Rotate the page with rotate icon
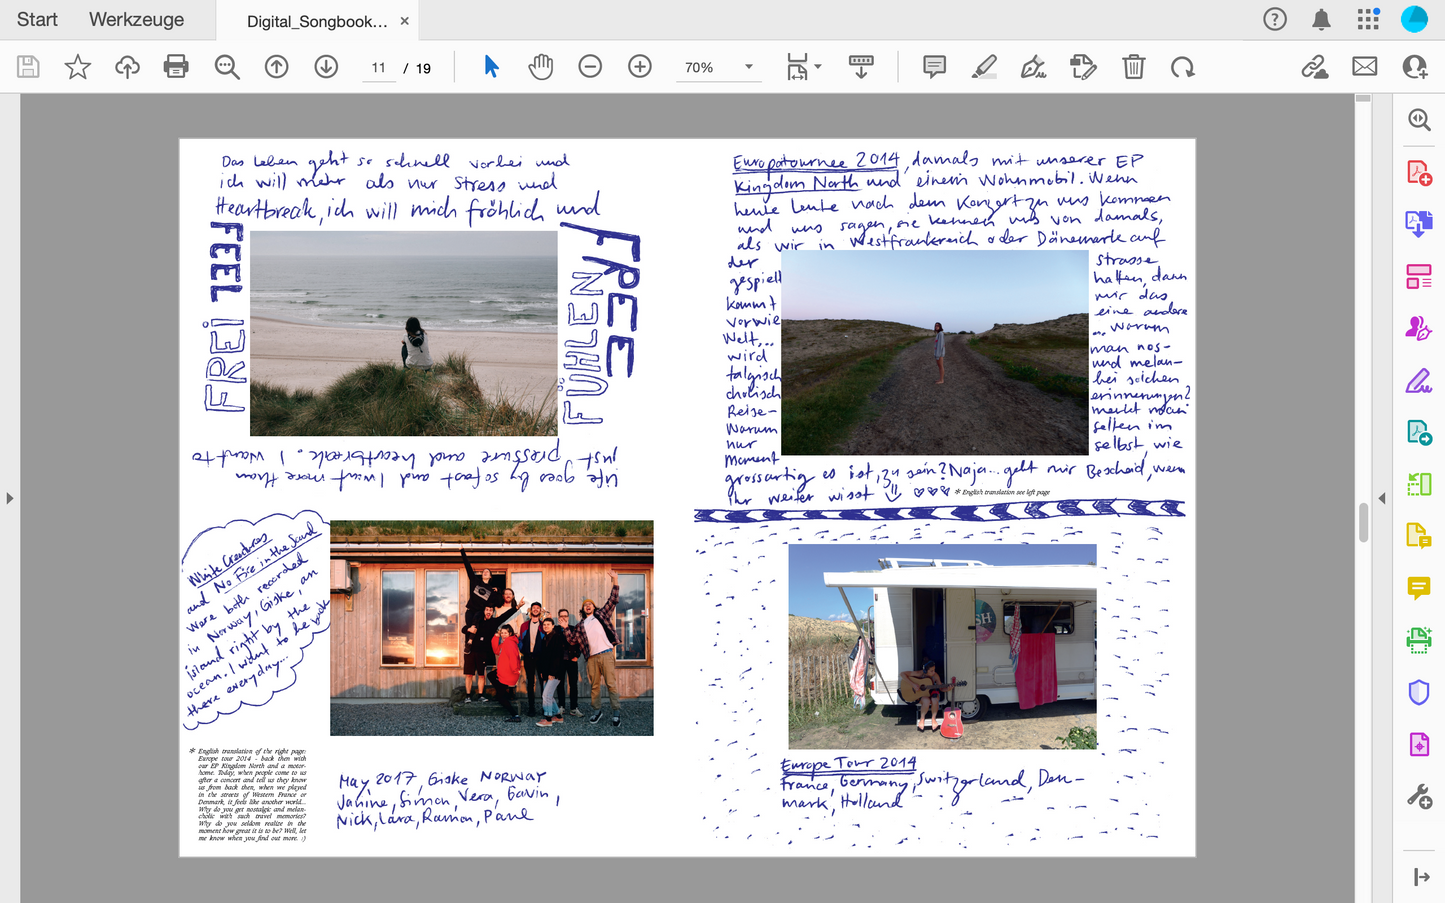1445x903 pixels. point(1182,67)
